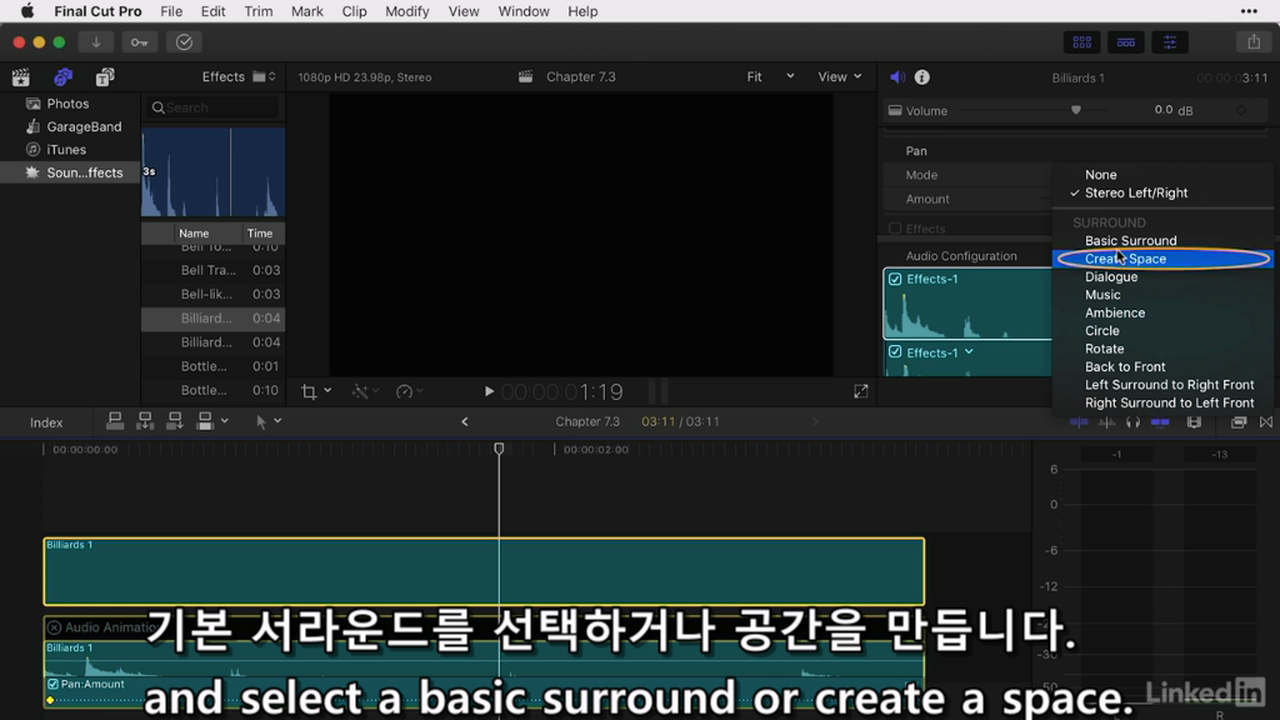Image resolution: width=1280 pixels, height=720 pixels.
Task: Select iTunes in the sidebar
Action: tap(66, 150)
